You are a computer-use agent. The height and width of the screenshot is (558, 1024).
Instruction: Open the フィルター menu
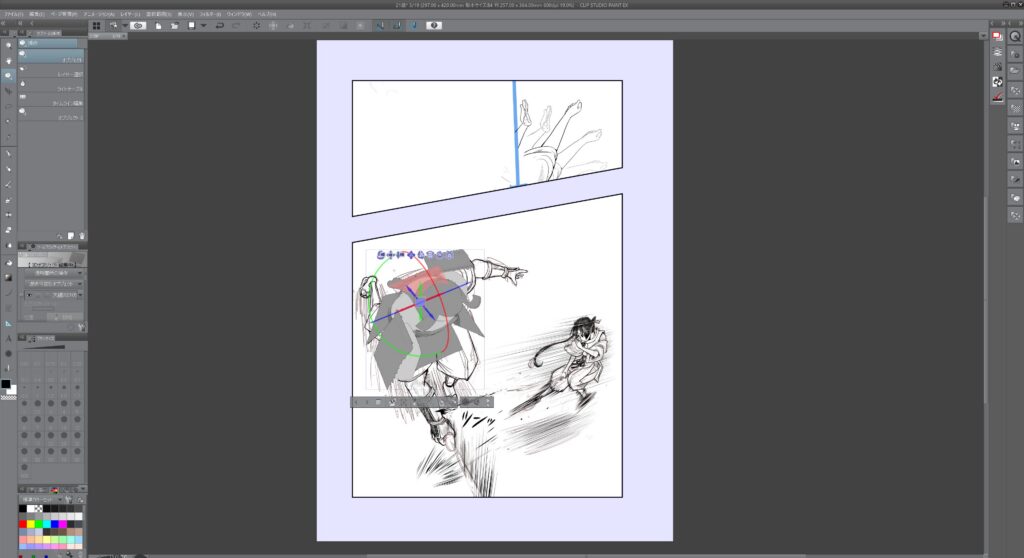point(210,14)
